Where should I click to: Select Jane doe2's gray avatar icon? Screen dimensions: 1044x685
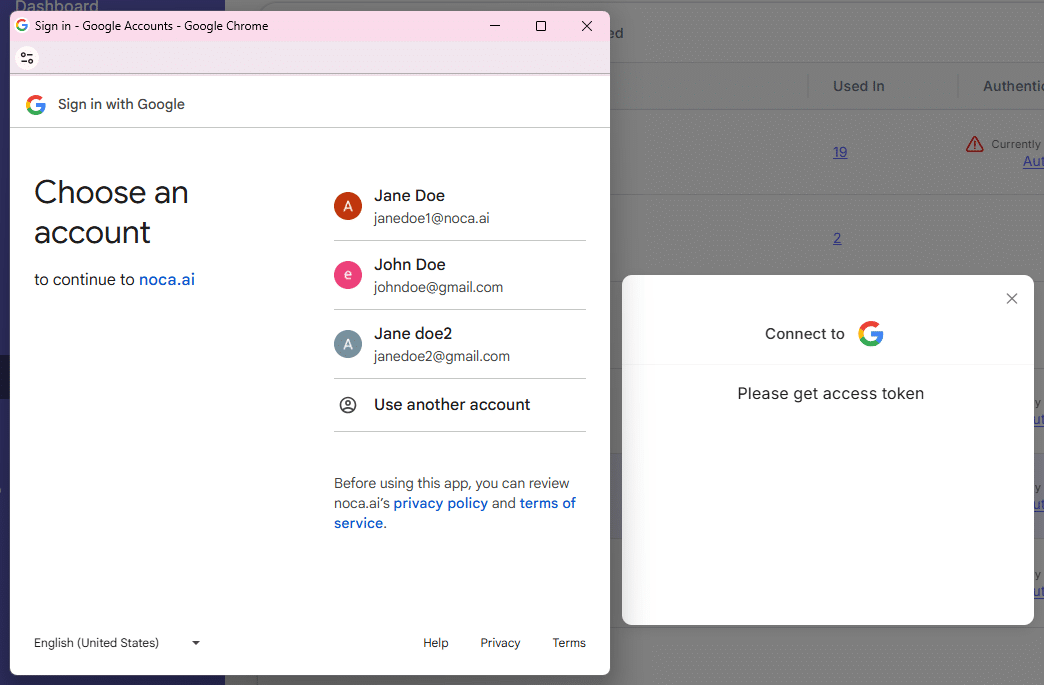(348, 344)
